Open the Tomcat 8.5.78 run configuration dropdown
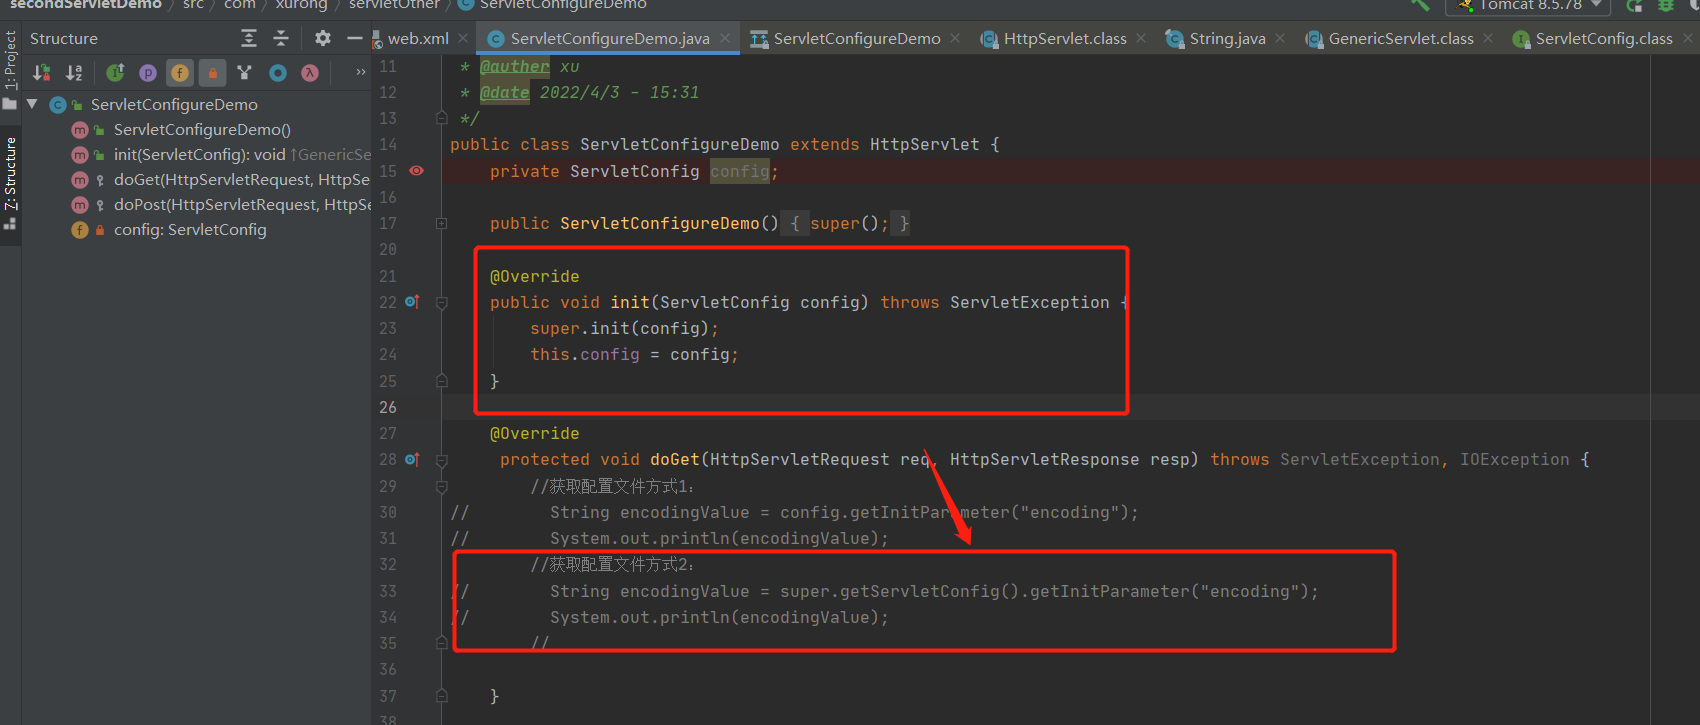This screenshot has height=725, width=1700. (1528, 6)
